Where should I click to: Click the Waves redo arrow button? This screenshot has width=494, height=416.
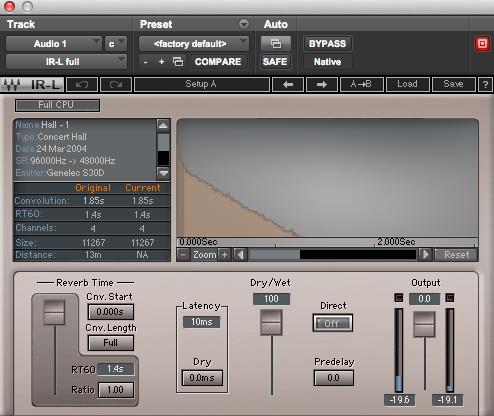click(x=116, y=84)
